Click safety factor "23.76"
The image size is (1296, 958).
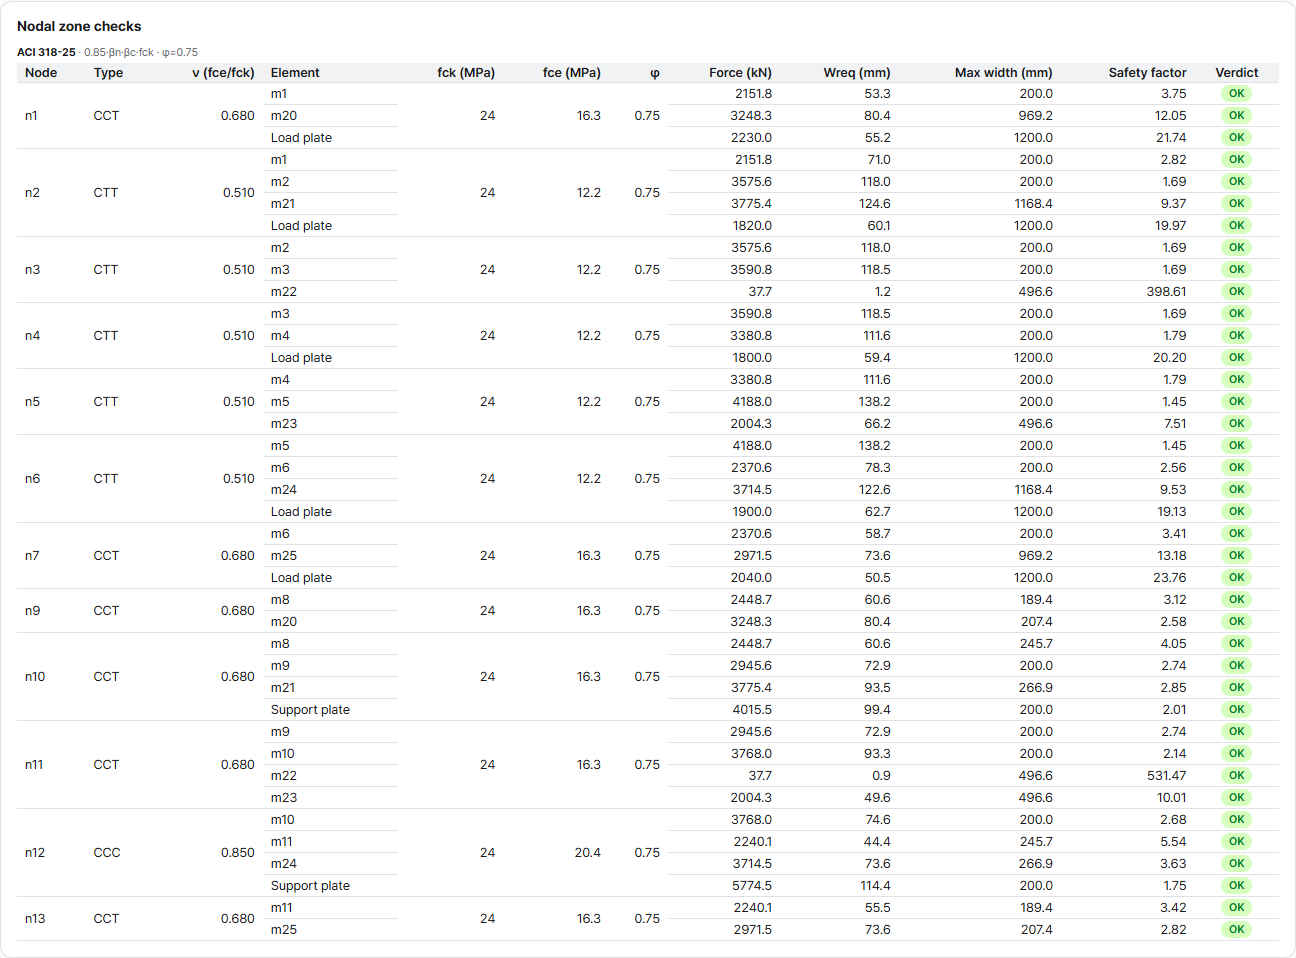[1170, 577]
